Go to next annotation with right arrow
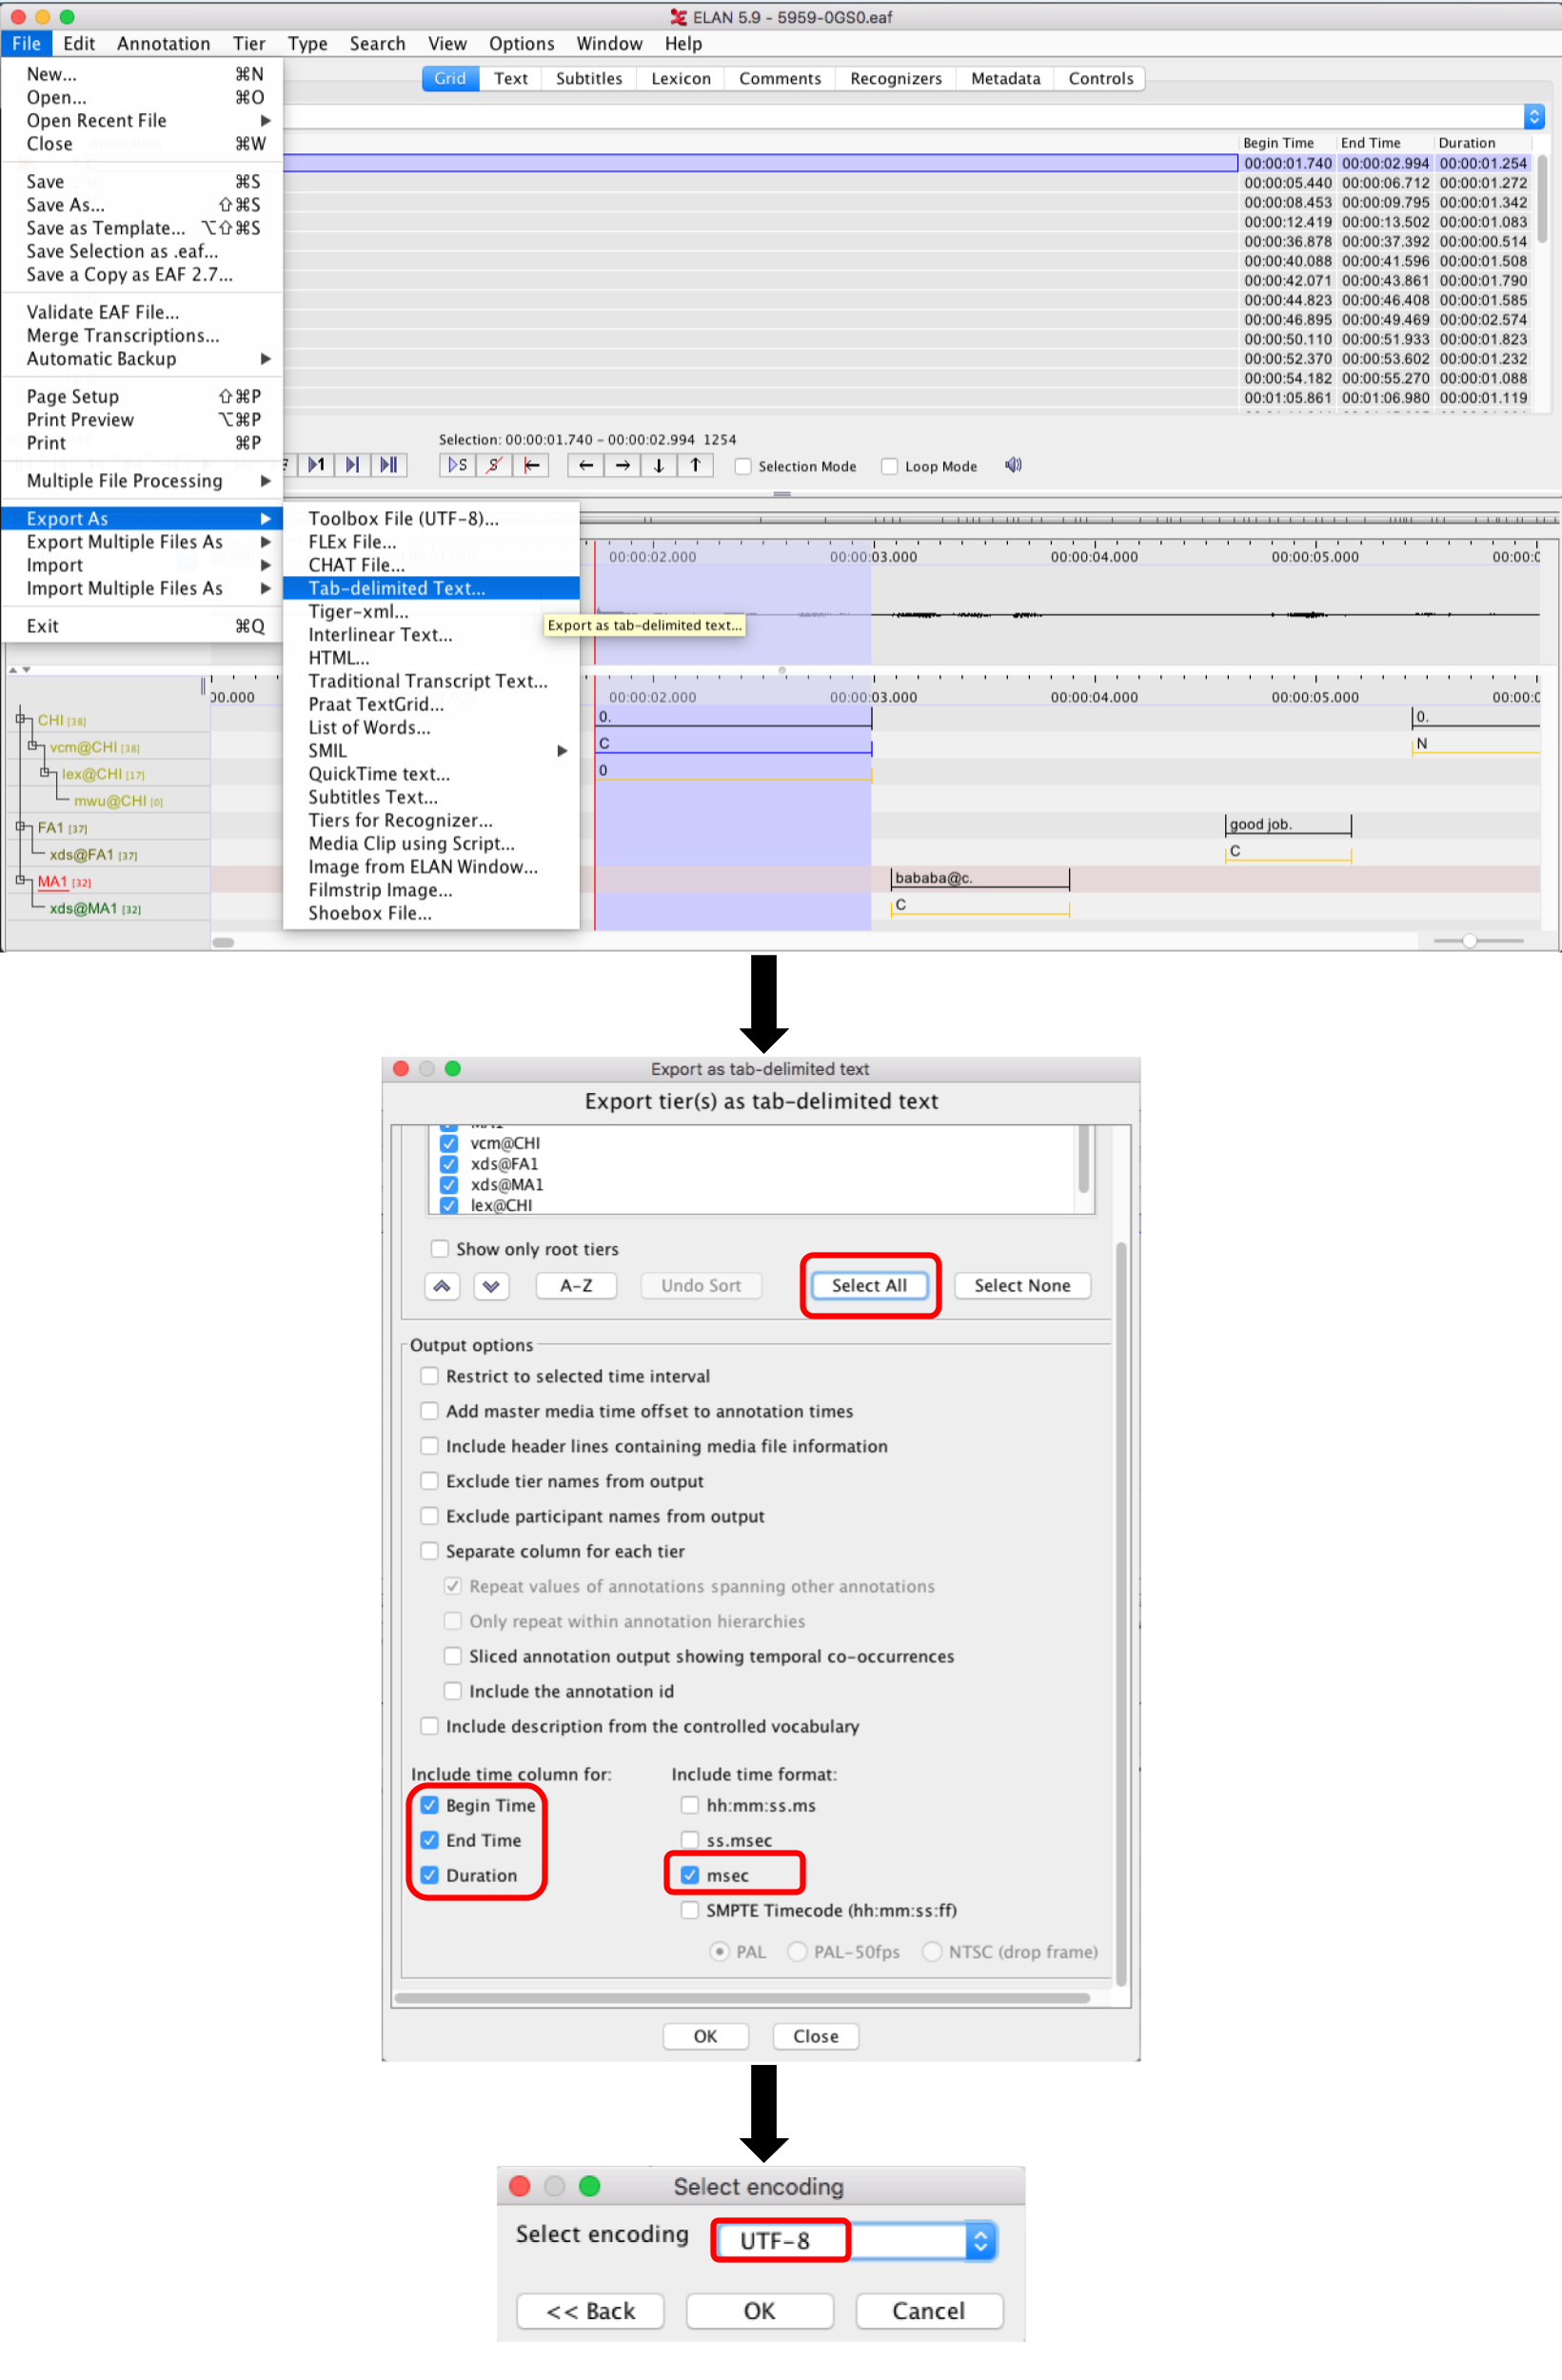Screen dimensions: 1562x2380 coord(622,465)
